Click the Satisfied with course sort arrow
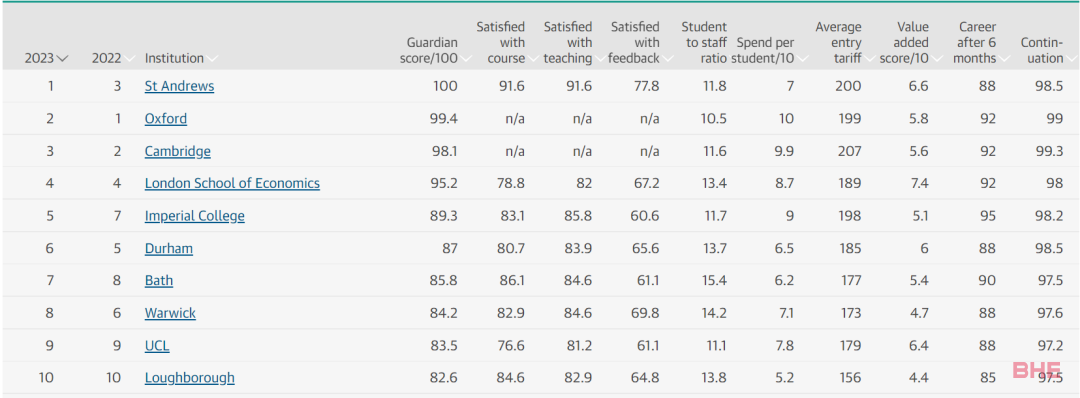Image resolution: width=1080 pixels, height=398 pixels. 533,59
